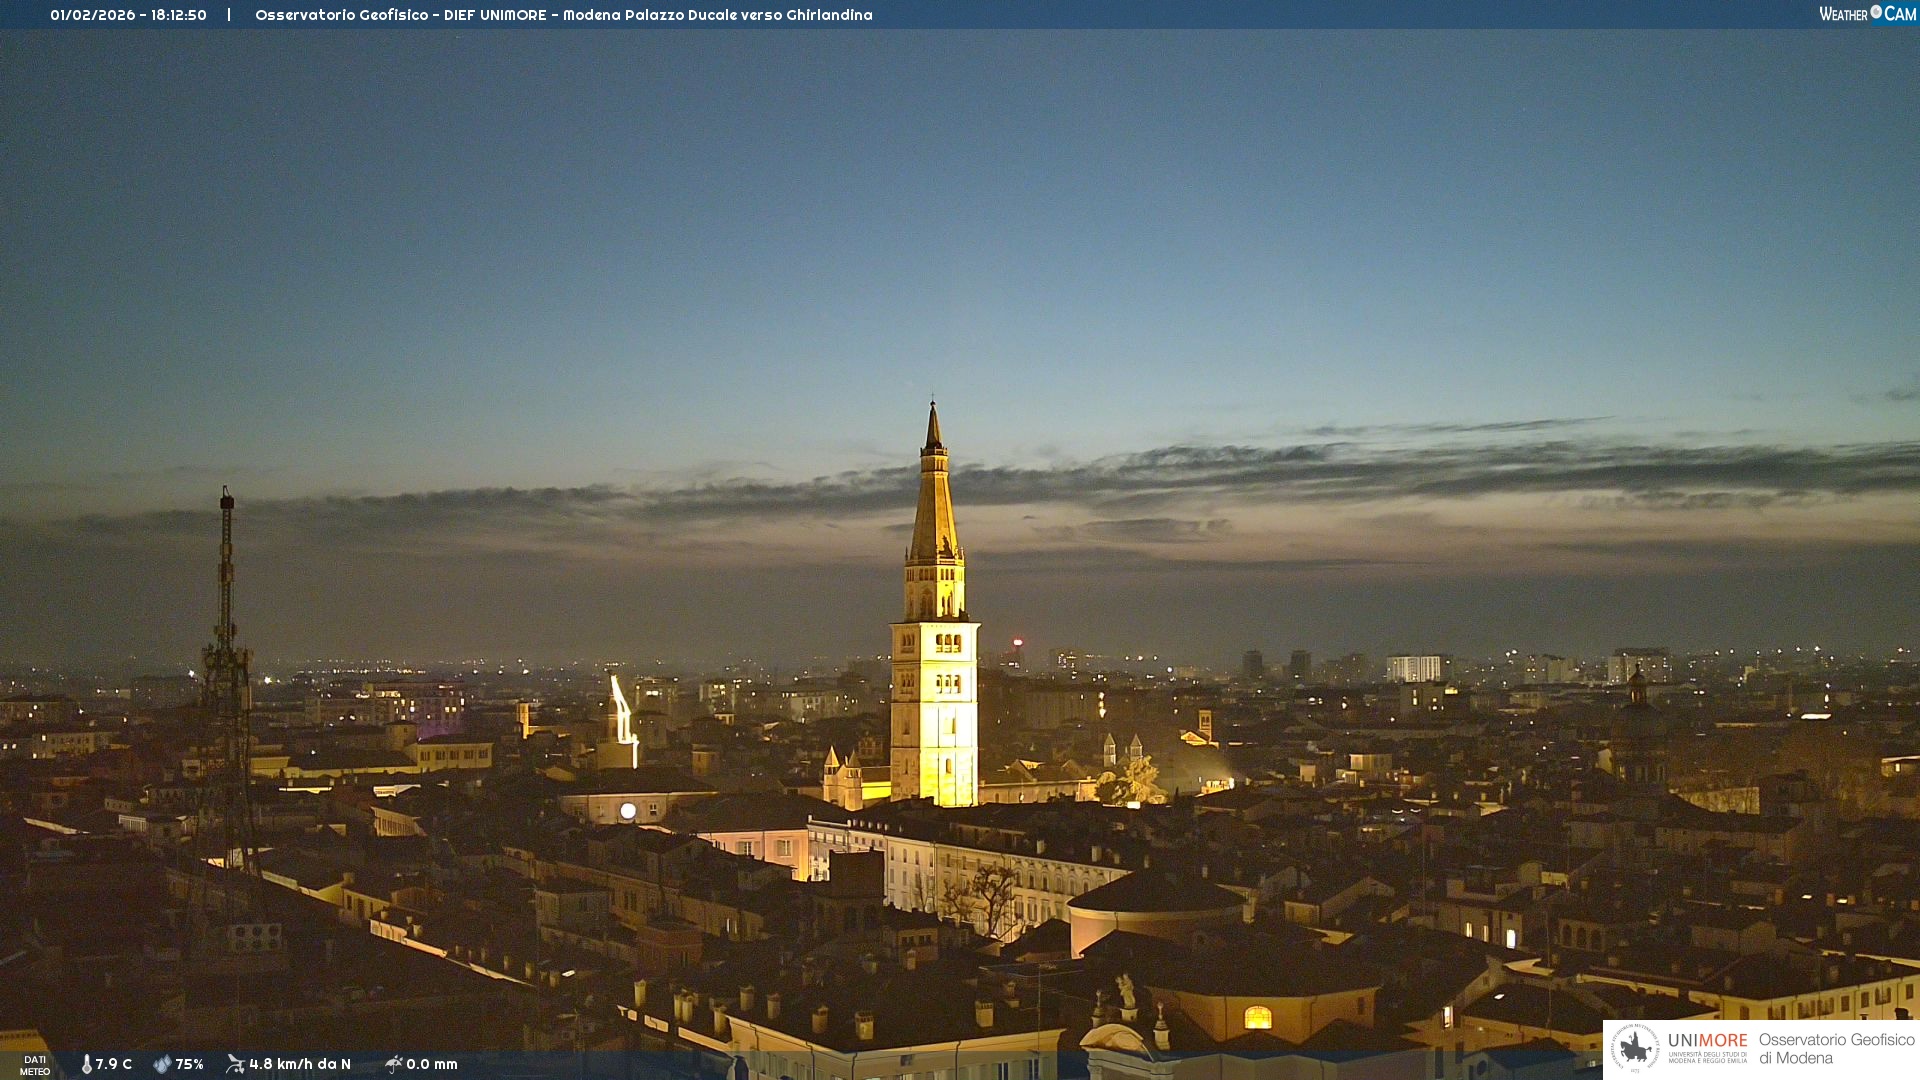Click the UNIMORE horse rider seal
Screen dimensions: 1920x1080
[1635, 1048]
